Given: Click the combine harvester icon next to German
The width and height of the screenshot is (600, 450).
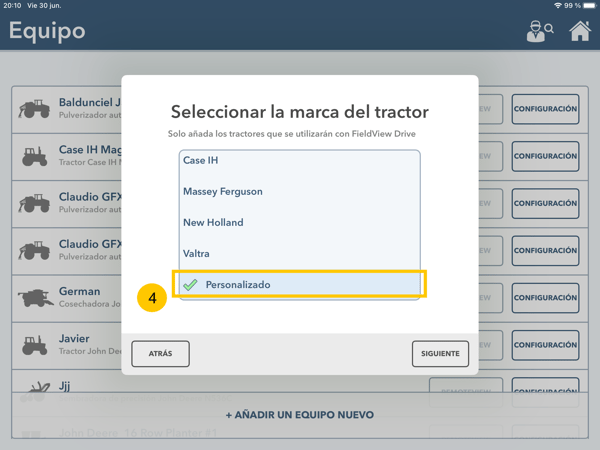Looking at the screenshot, I should tap(36, 298).
